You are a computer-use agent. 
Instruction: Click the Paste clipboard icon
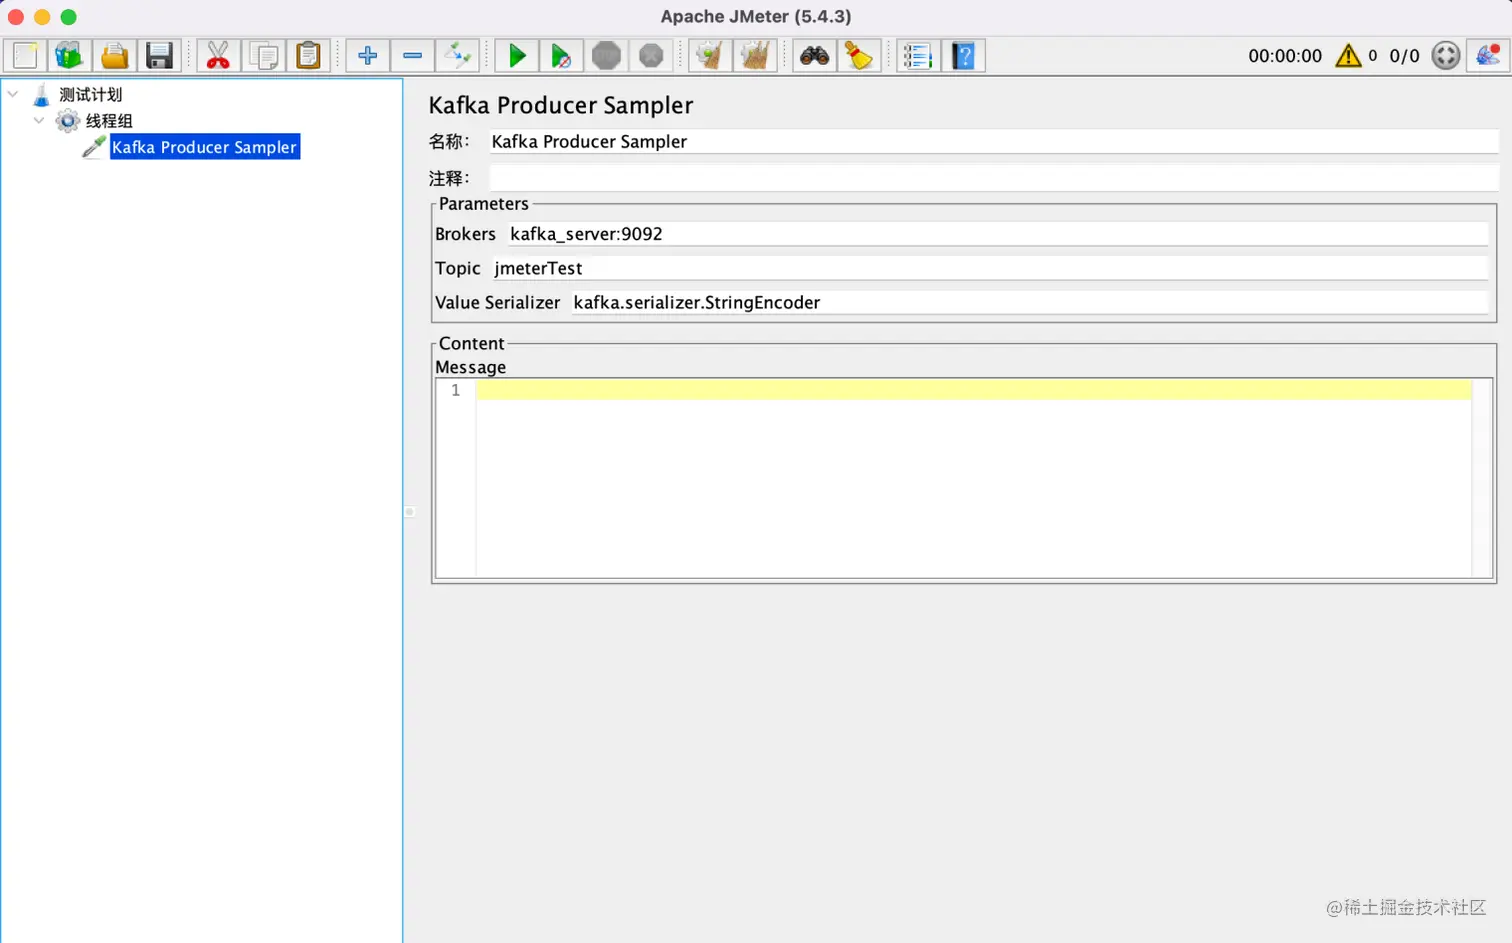pos(308,56)
